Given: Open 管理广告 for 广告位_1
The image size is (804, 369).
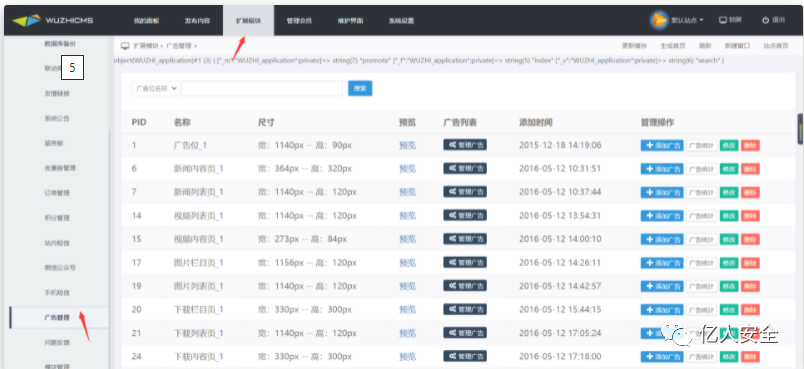Looking at the screenshot, I should point(465,145).
